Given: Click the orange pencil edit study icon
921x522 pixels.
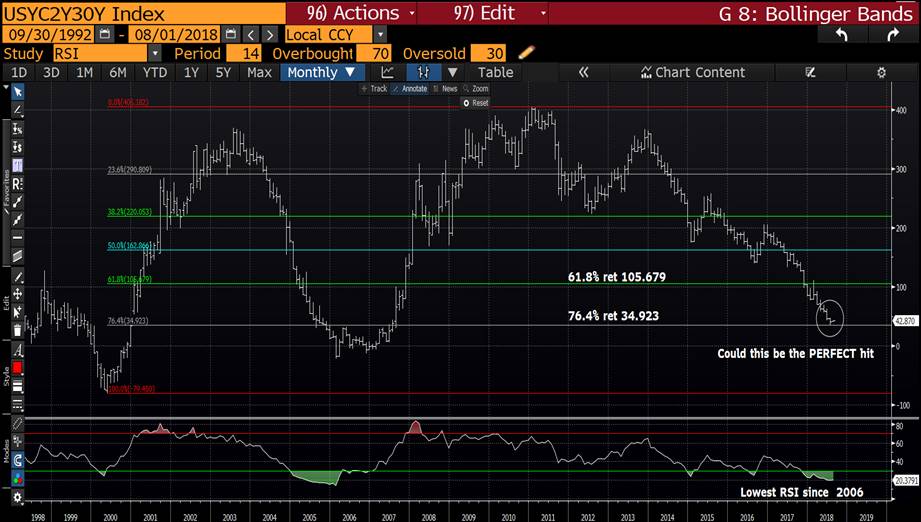Looking at the screenshot, I should point(526,53).
